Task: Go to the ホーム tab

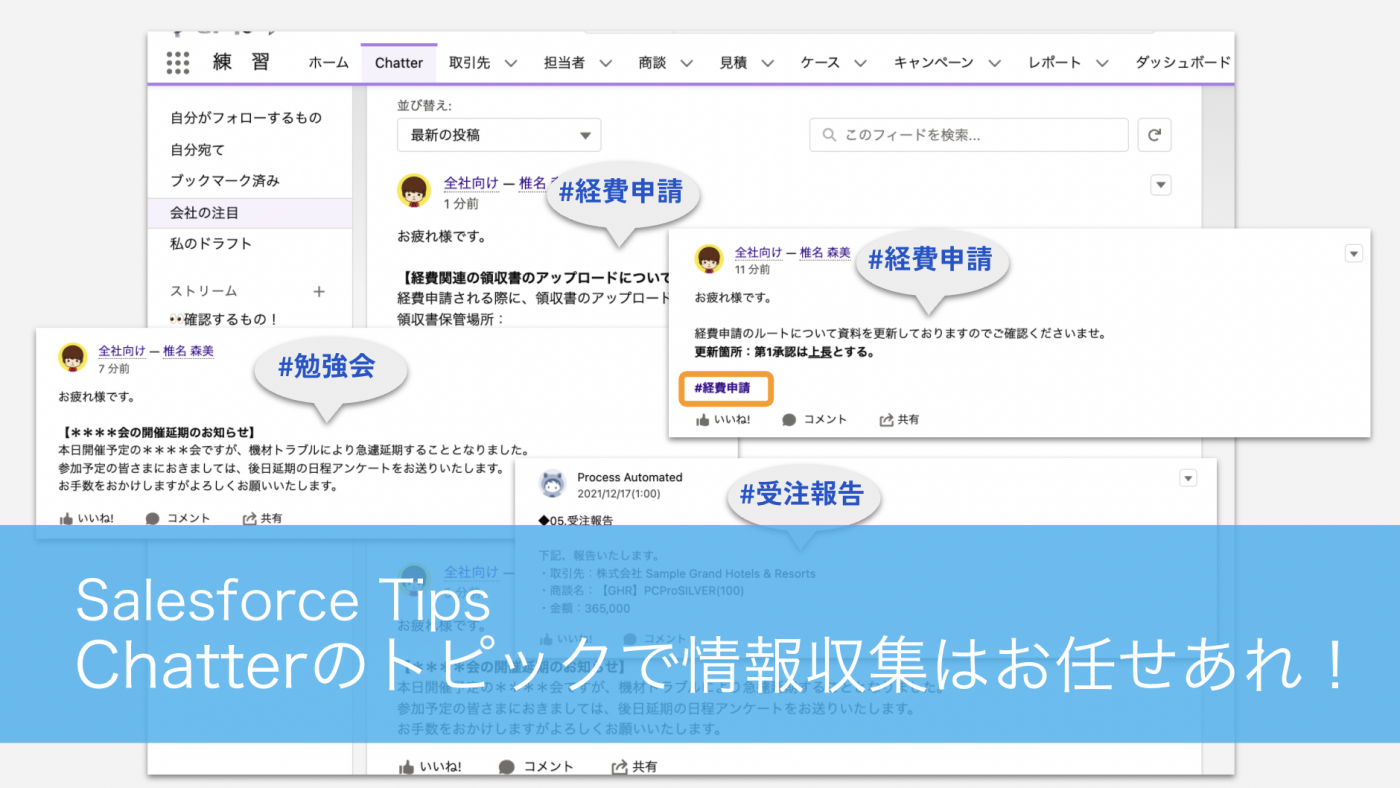Action: tap(329, 62)
